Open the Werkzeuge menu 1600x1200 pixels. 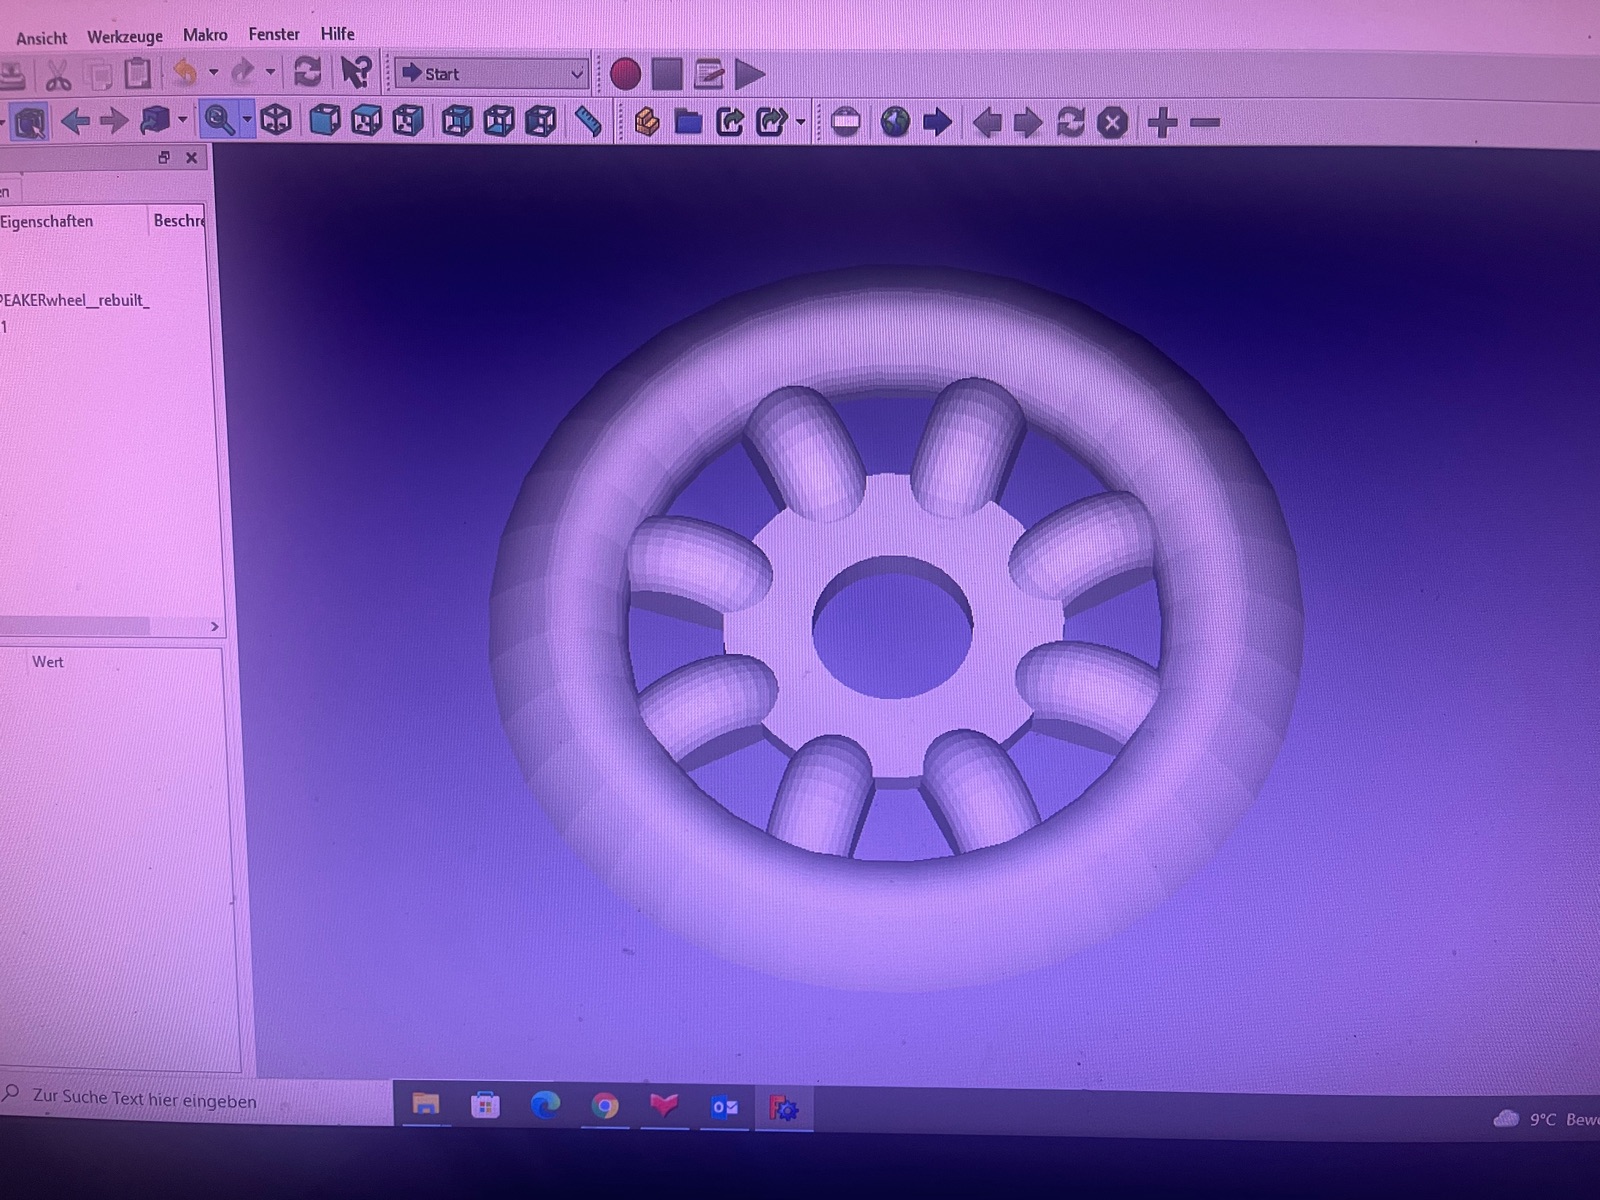coord(124,36)
